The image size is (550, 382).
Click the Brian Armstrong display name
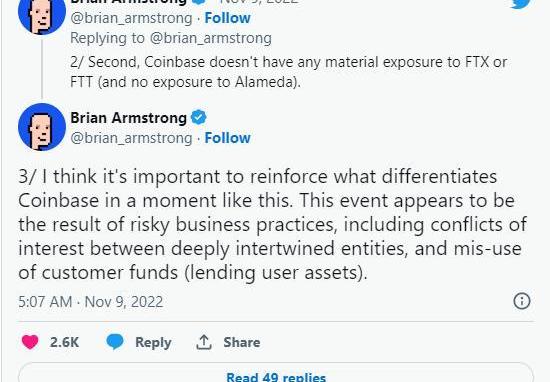pos(128,118)
